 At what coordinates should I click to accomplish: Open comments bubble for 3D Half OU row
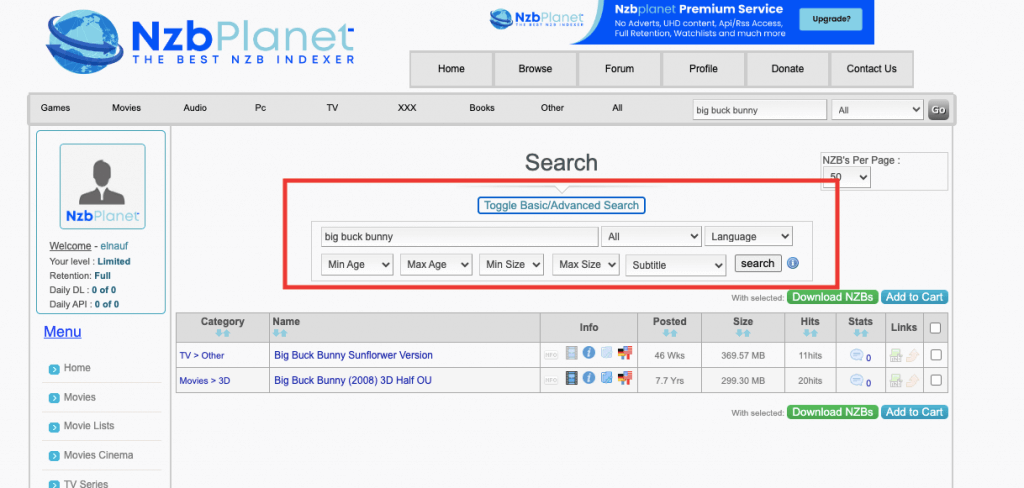coord(856,380)
